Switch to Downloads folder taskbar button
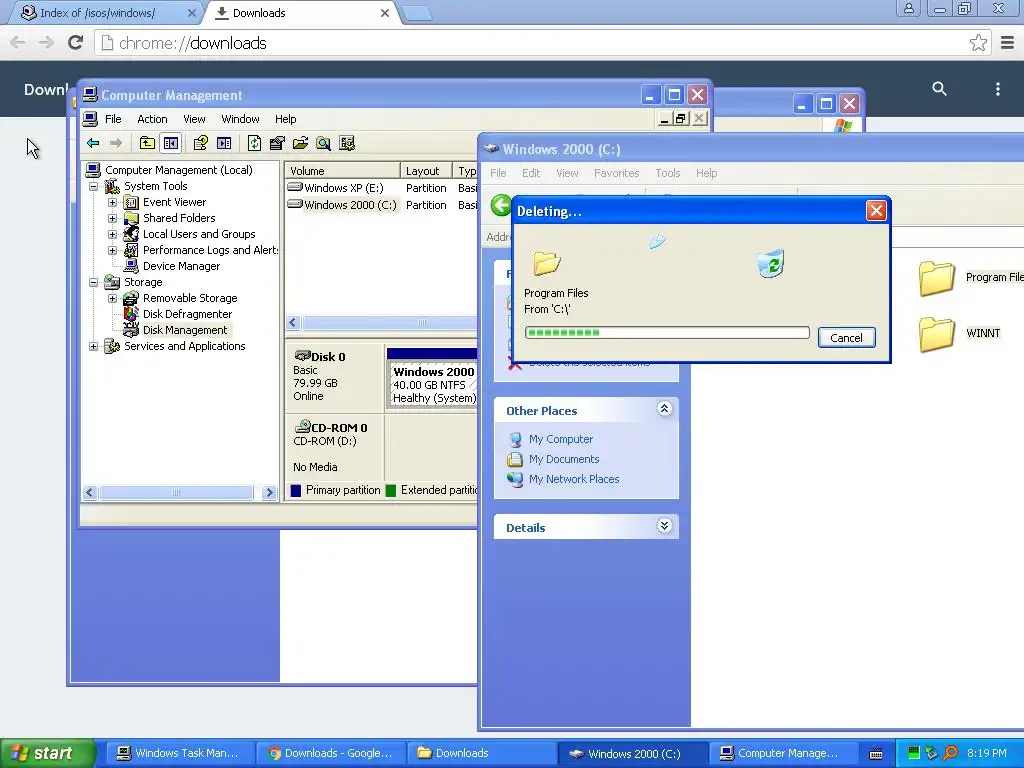1024x768 pixels. coord(482,754)
